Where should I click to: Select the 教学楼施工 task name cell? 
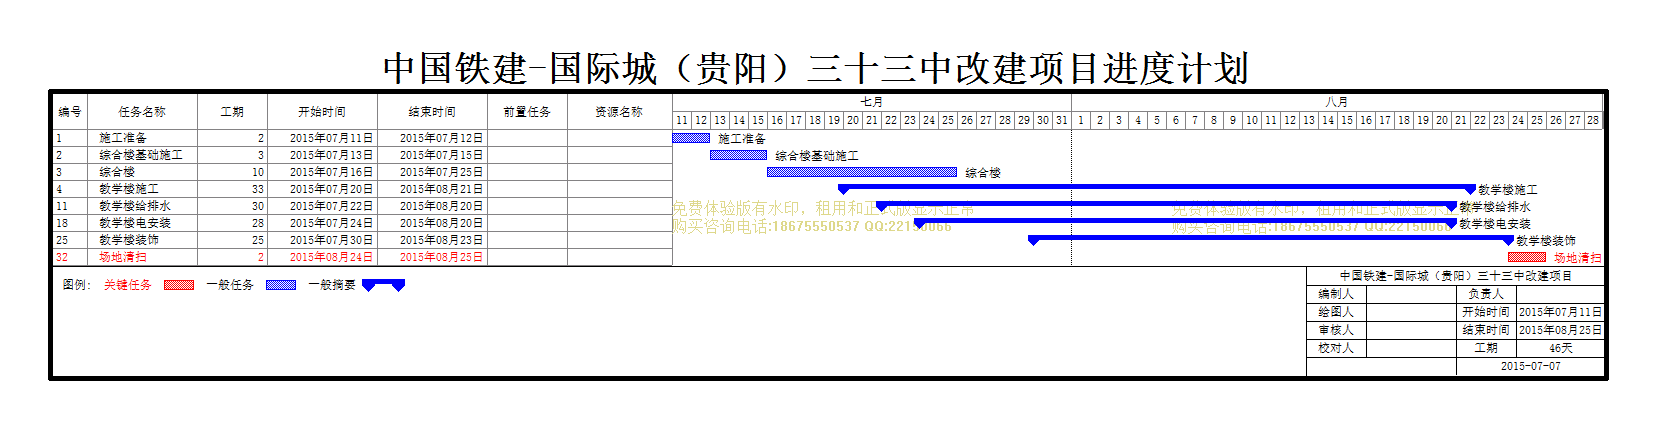tap(142, 189)
